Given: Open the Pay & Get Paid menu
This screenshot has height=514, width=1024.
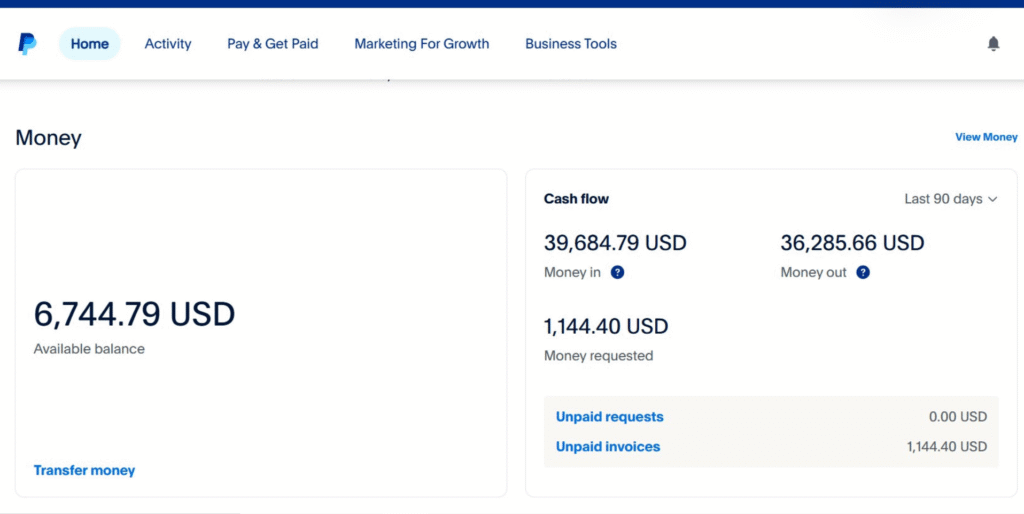Looking at the screenshot, I should [x=273, y=44].
